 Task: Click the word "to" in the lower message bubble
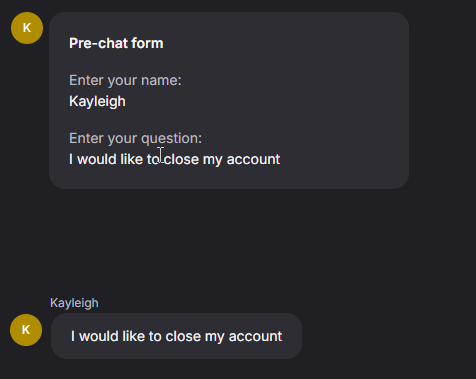[x=155, y=336]
